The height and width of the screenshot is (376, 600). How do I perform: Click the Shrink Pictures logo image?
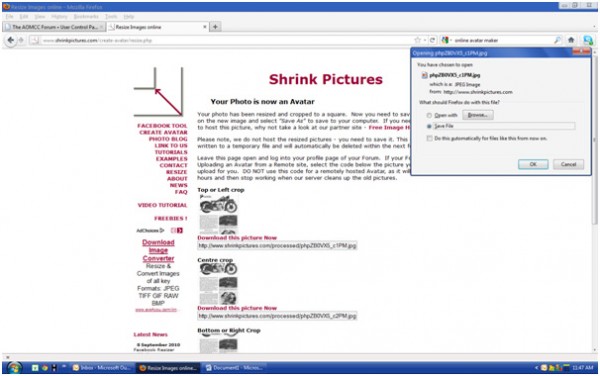pos(158,92)
